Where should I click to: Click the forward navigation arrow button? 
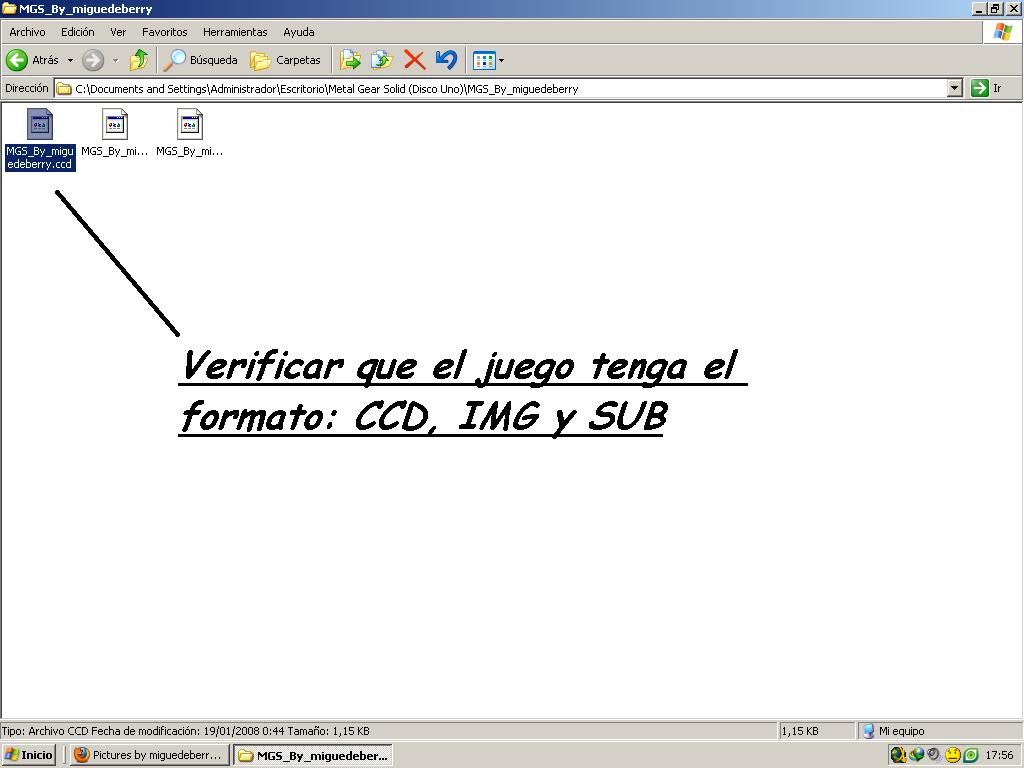(x=93, y=60)
